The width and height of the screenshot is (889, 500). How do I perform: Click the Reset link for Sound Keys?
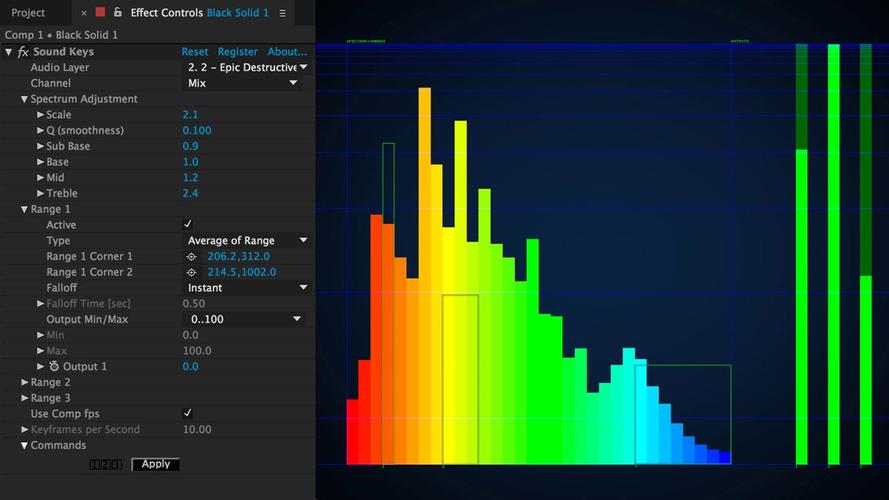tap(194, 52)
